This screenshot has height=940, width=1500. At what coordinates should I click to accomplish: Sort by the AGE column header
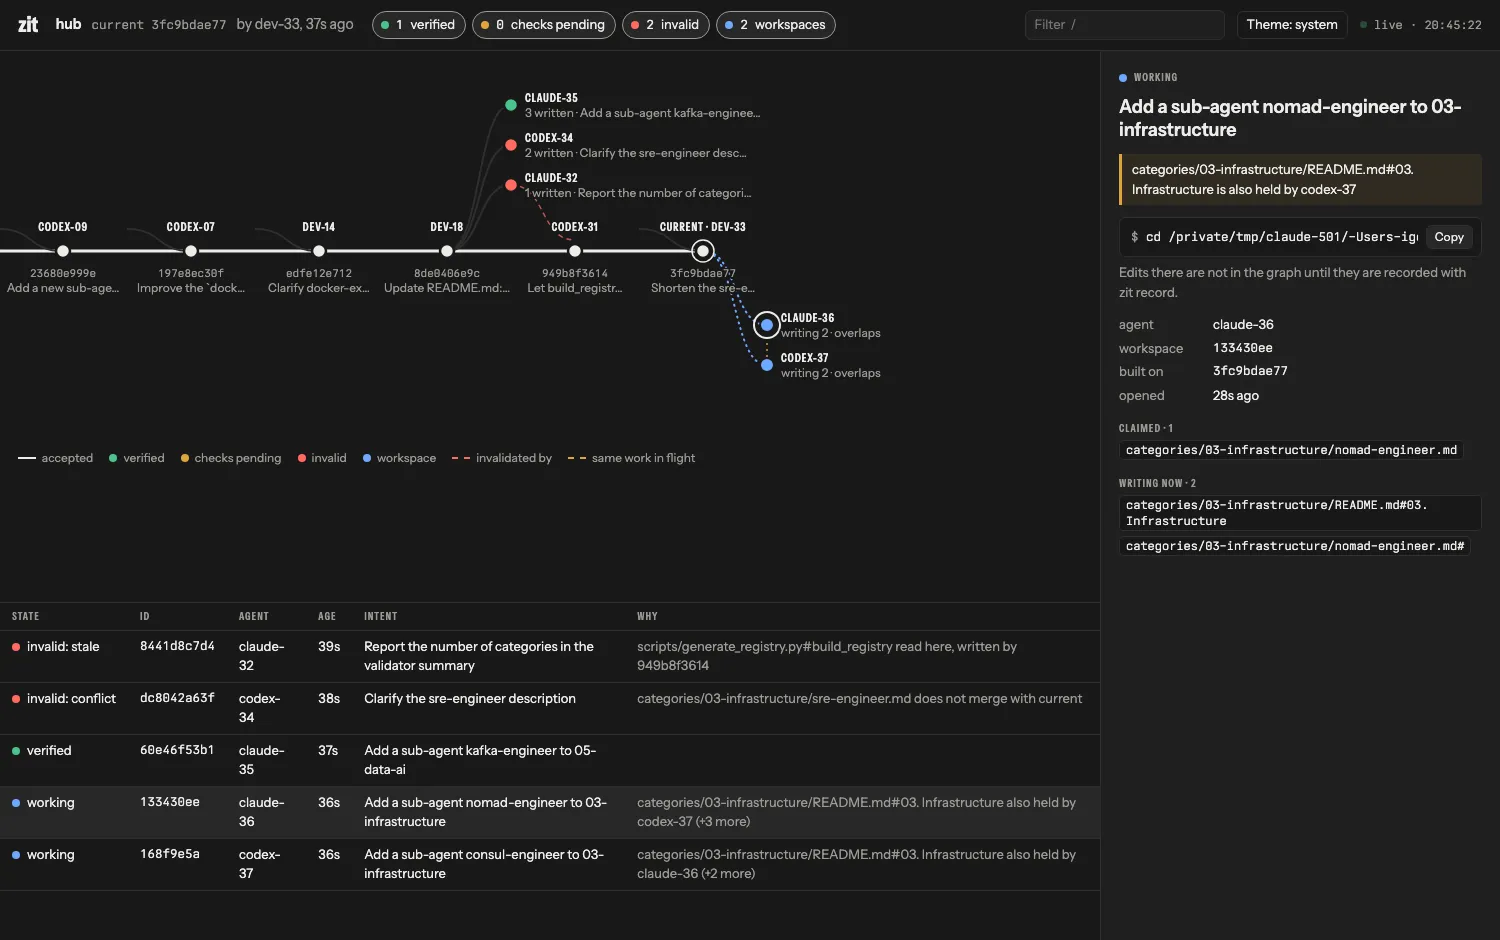pyautogui.click(x=327, y=616)
